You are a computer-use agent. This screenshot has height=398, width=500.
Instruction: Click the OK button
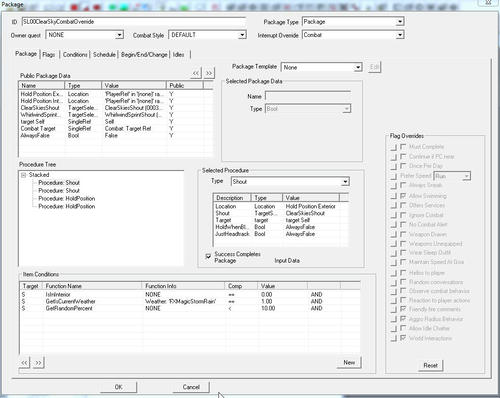click(118, 387)
